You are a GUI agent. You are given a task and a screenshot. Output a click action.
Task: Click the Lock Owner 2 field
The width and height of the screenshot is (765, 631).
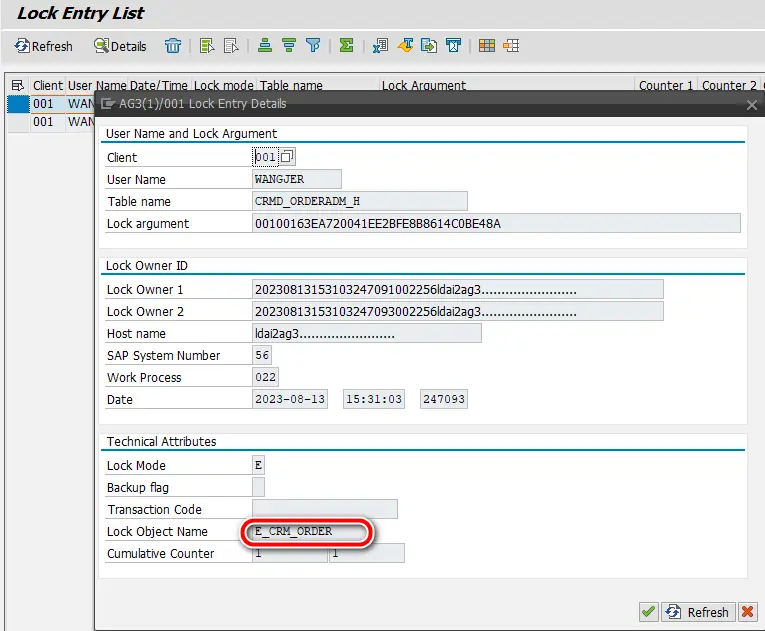[458, 311]
